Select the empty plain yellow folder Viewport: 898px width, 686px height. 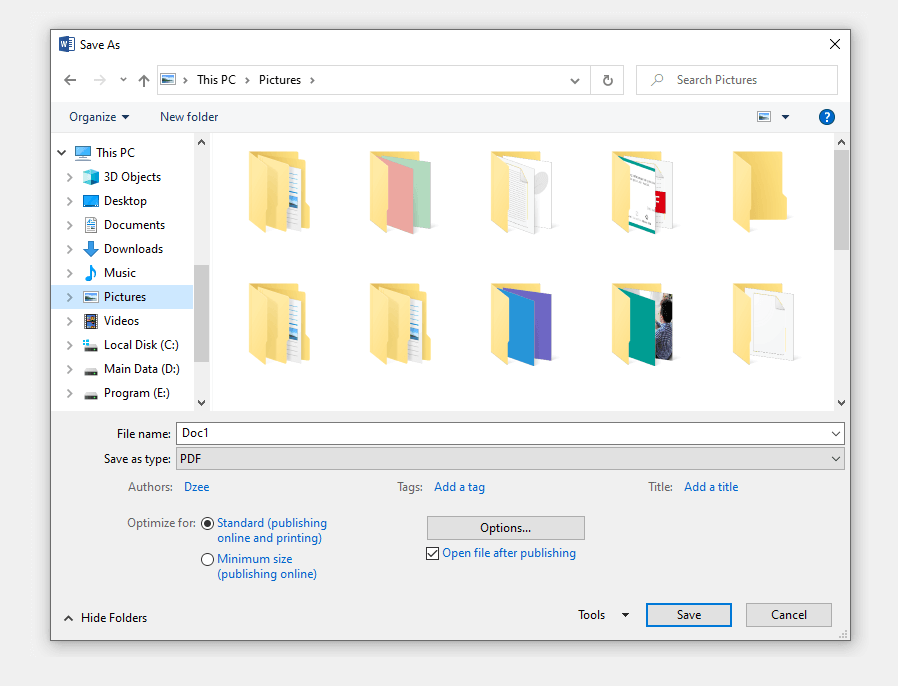point(761,192)
